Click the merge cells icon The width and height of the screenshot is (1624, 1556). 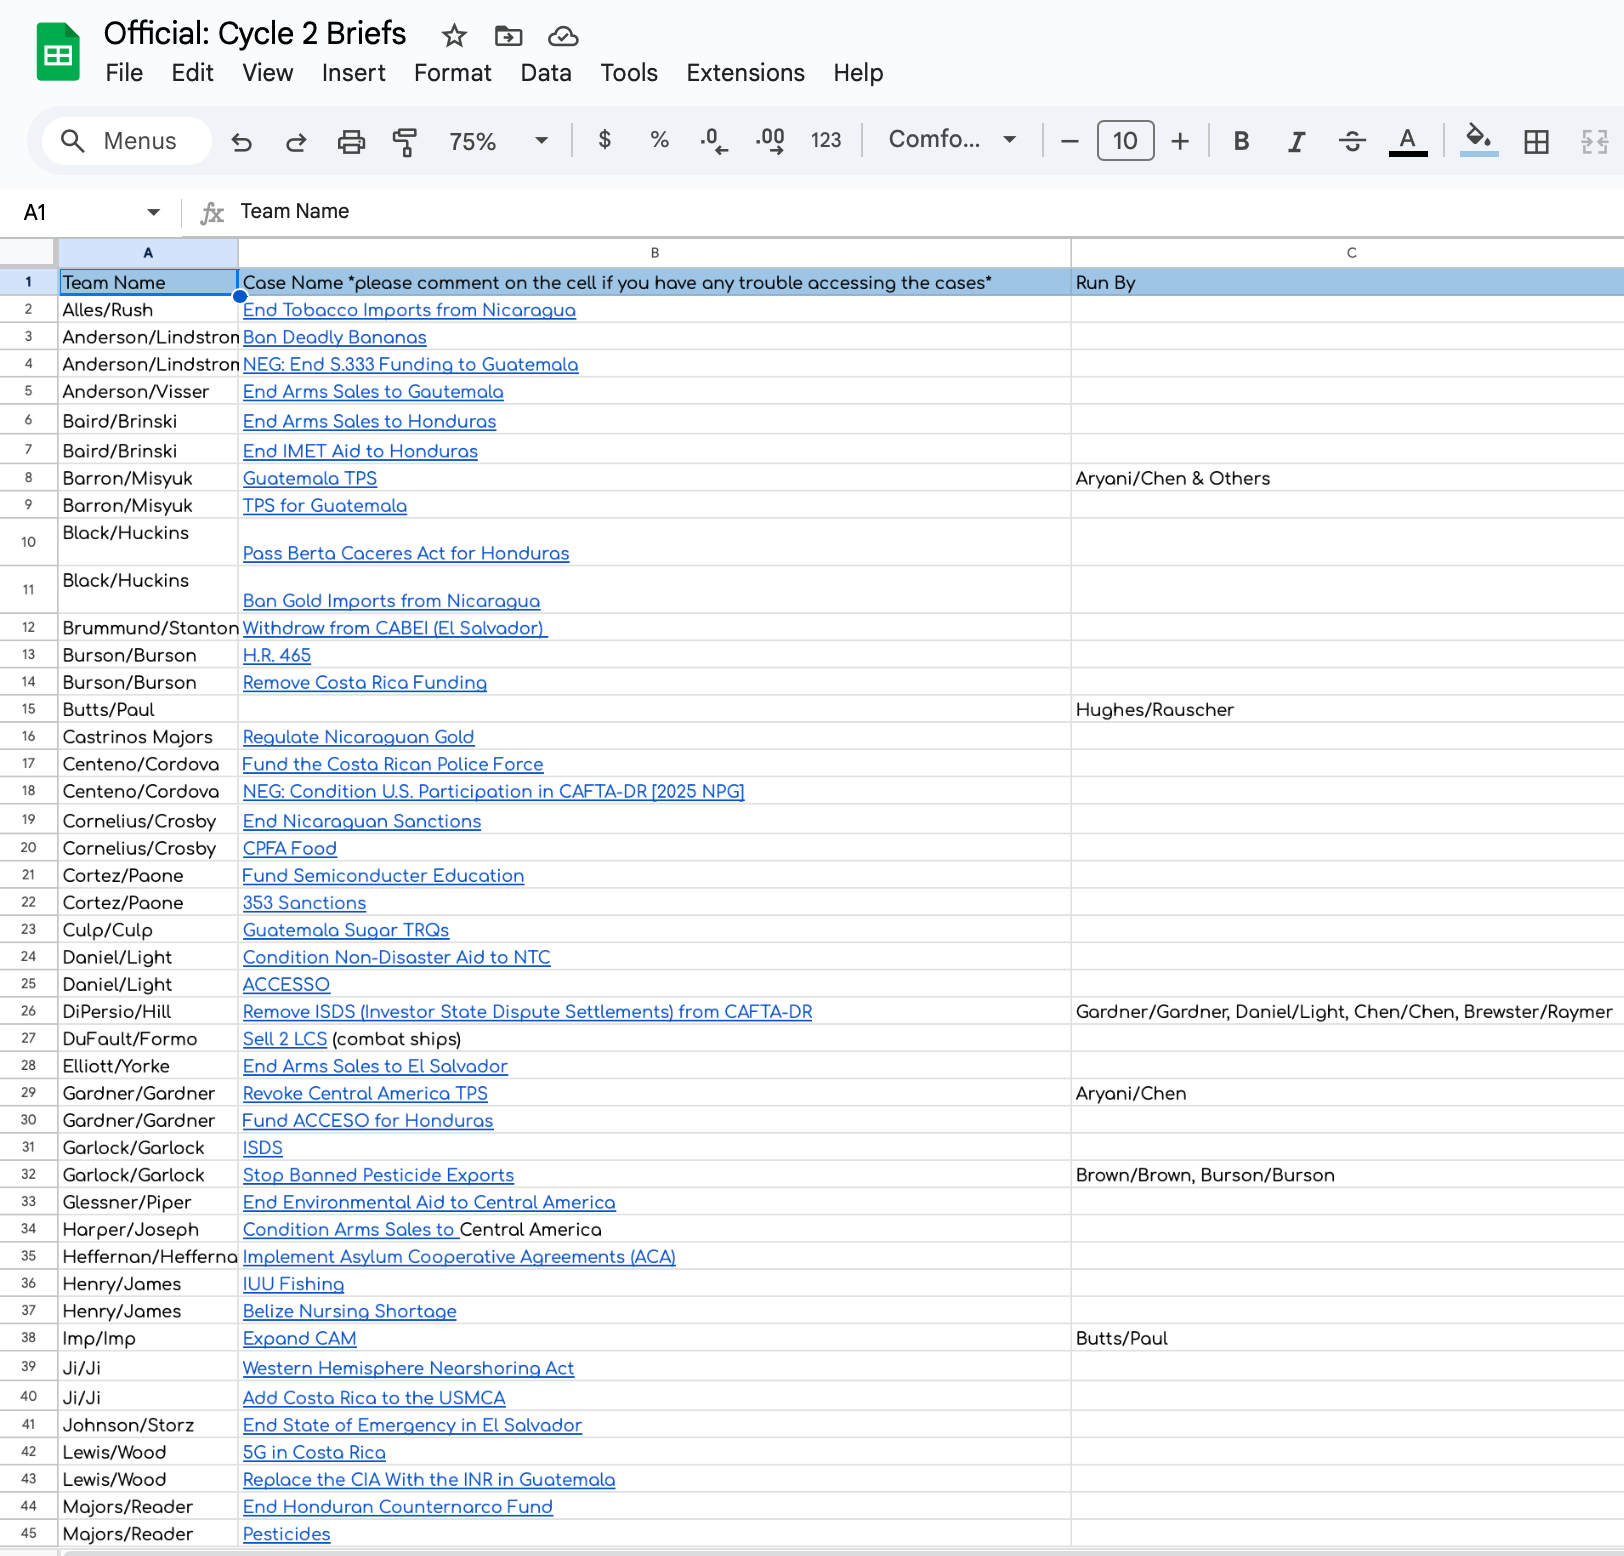point(1594,142)
